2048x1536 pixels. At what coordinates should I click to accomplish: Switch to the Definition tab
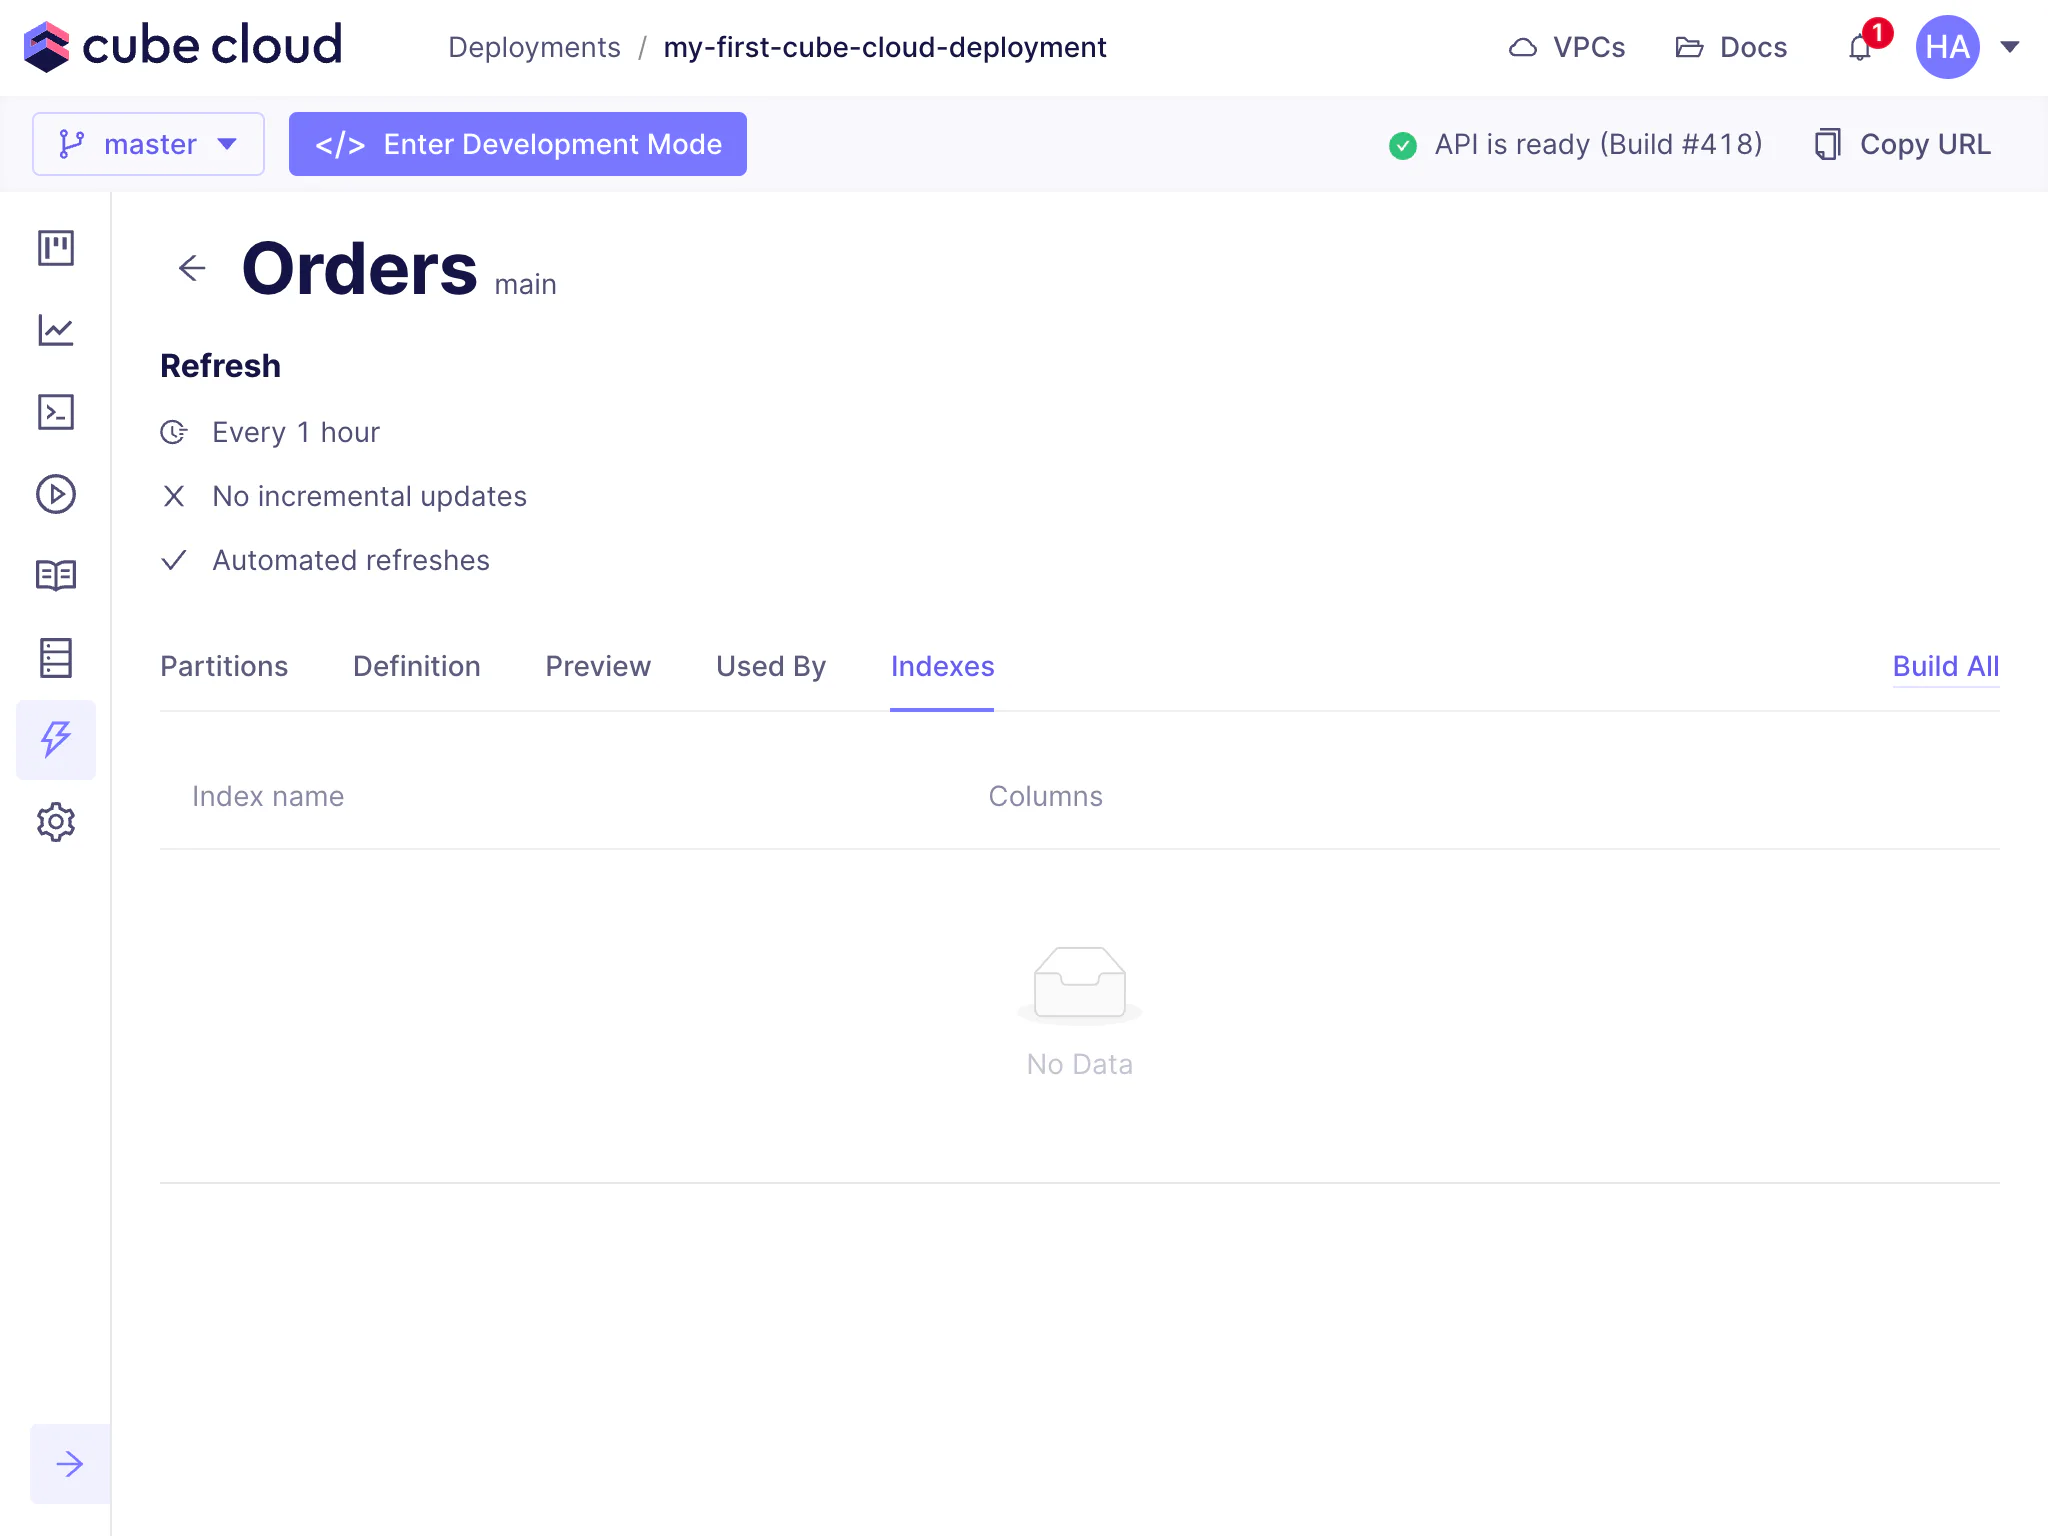point(416,666)
